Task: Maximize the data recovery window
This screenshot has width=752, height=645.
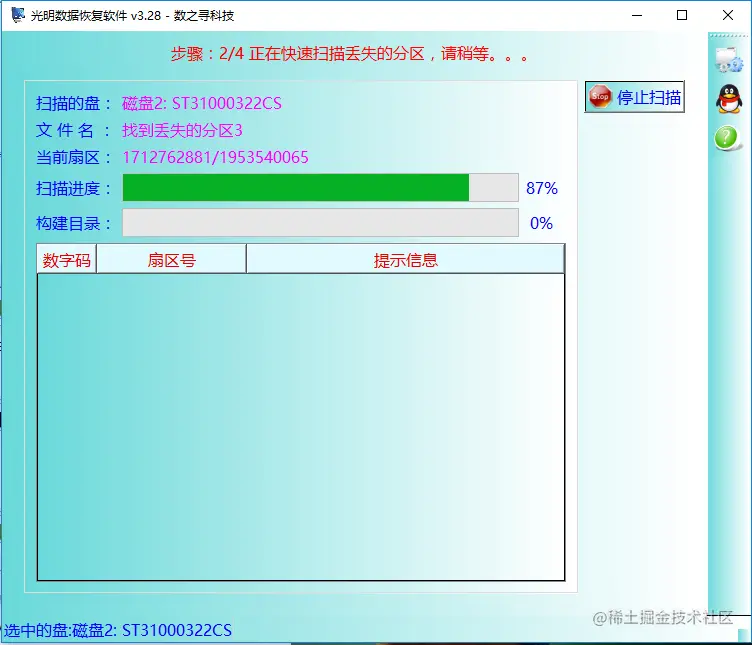Action: click(682, 15)
